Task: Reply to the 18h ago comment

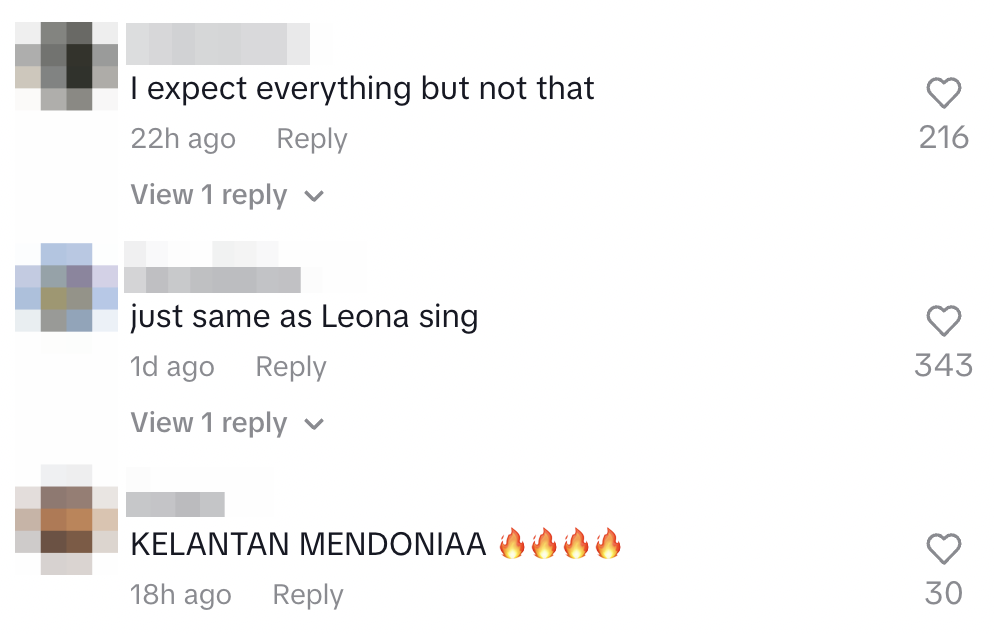Action: [307, 595]
